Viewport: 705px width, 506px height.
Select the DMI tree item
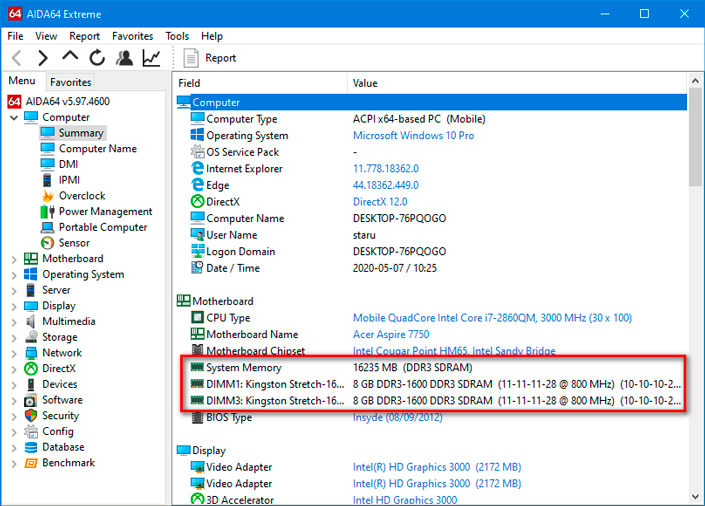coord(68,164)
